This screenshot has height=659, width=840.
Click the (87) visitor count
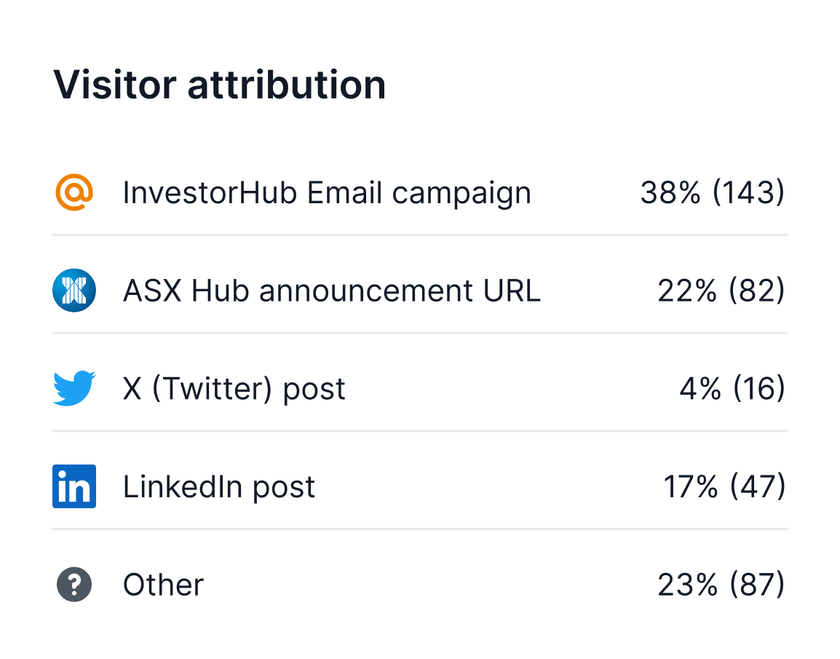756,584
